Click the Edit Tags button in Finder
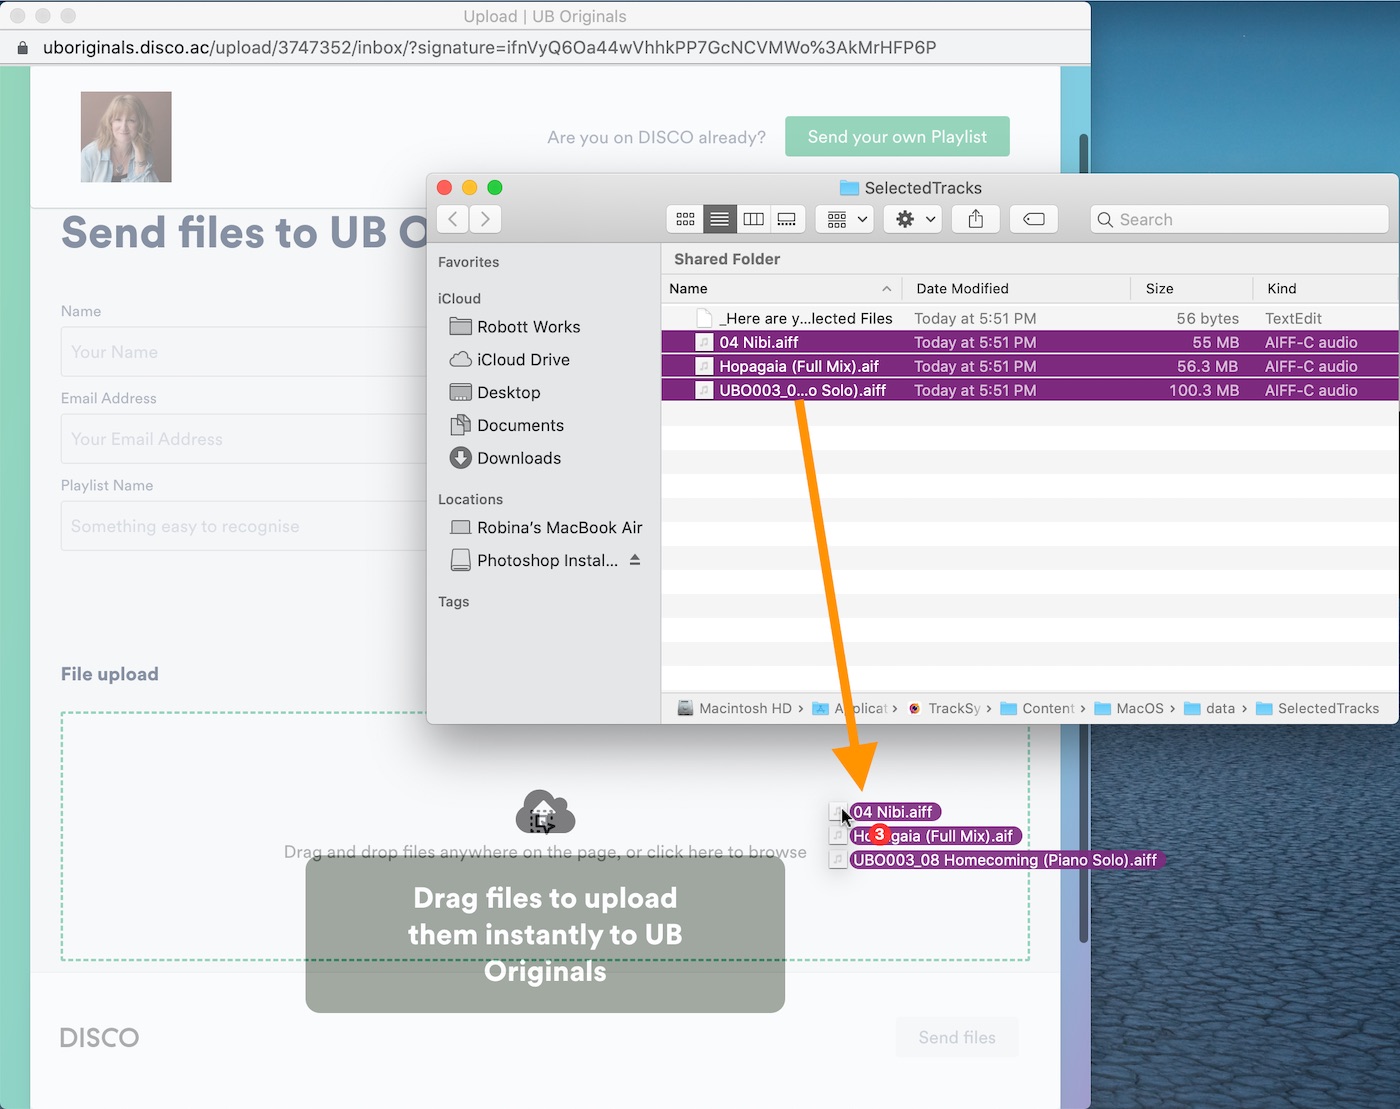The width and height of the screenshot is (1400, 1109). click(1034, 219)
